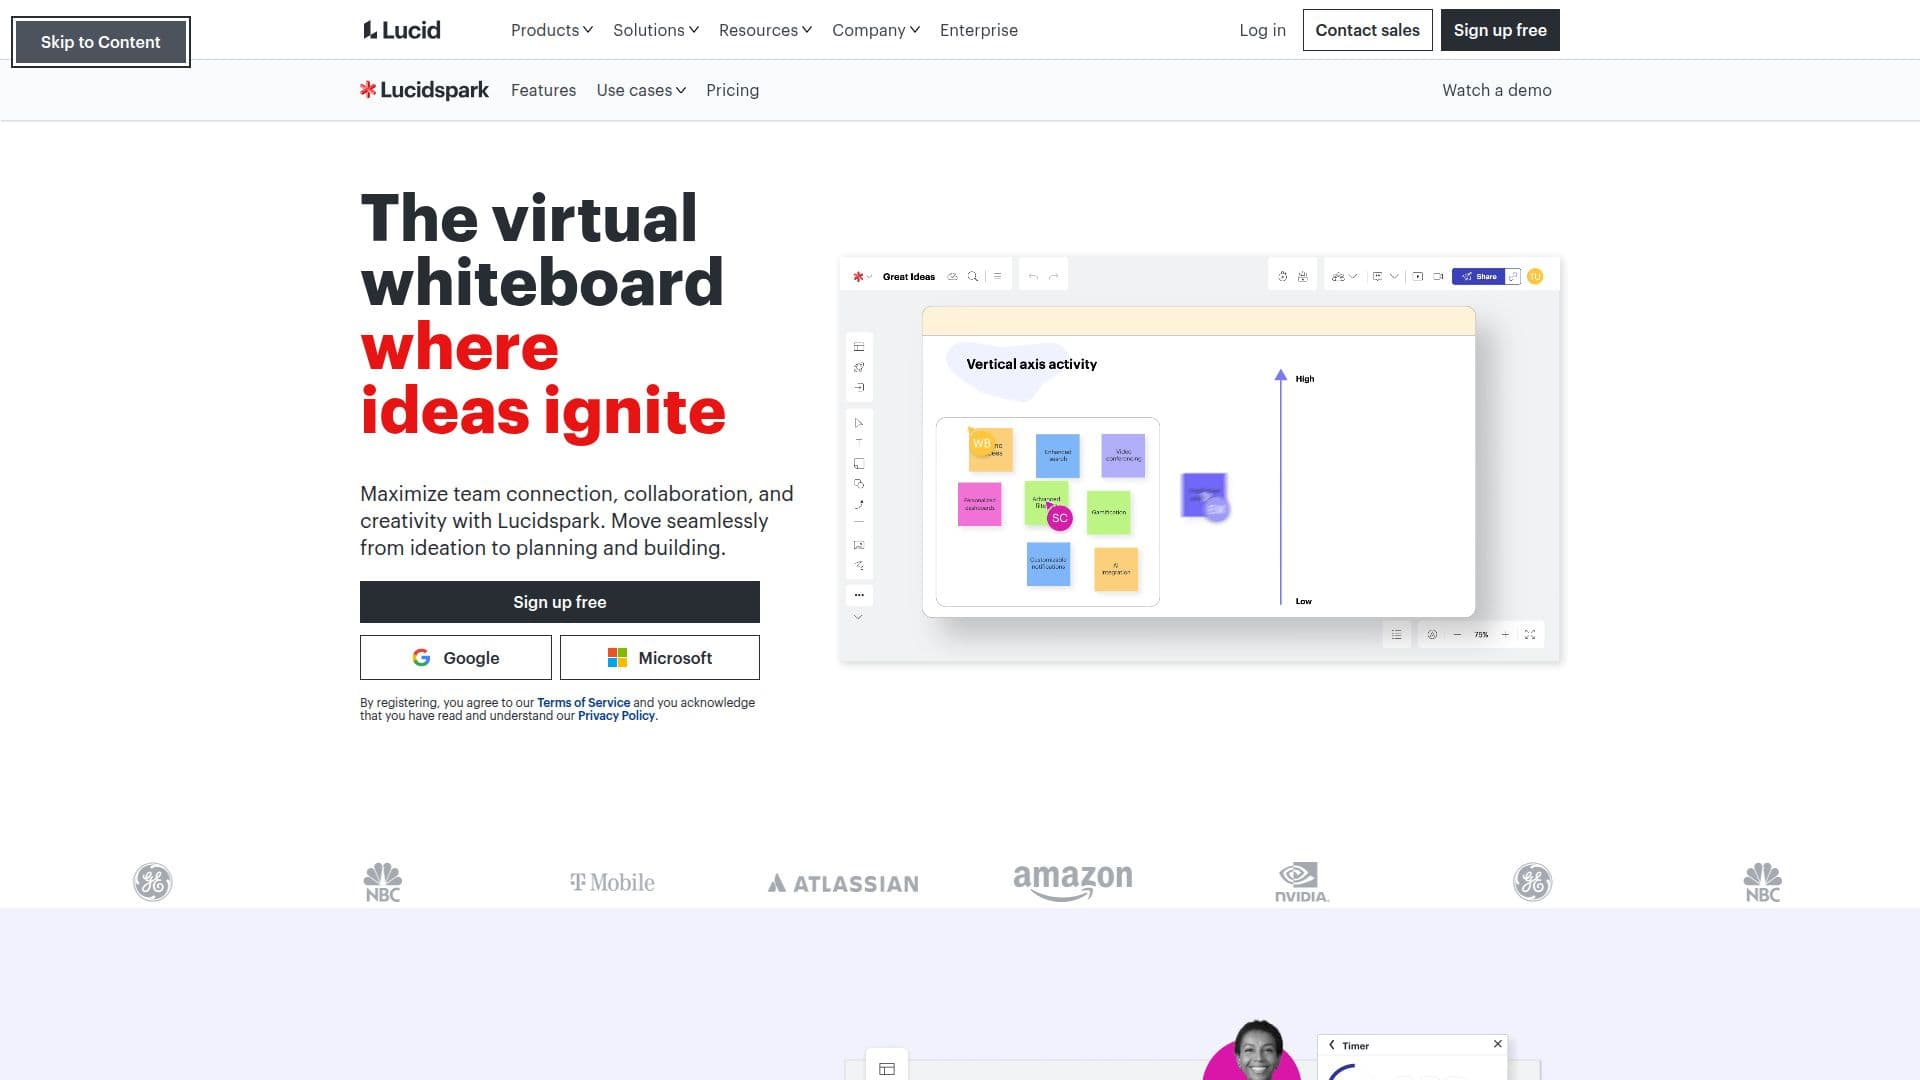
Task: Open the Features tab
Action: 543,90
